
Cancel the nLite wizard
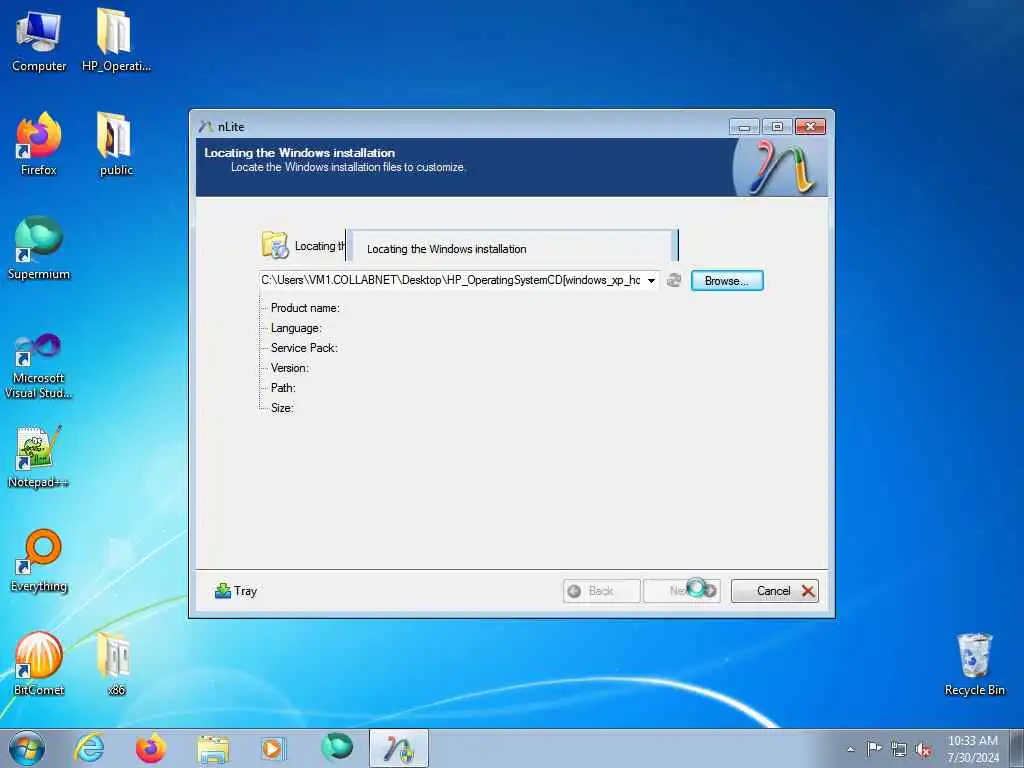[775, 591]
